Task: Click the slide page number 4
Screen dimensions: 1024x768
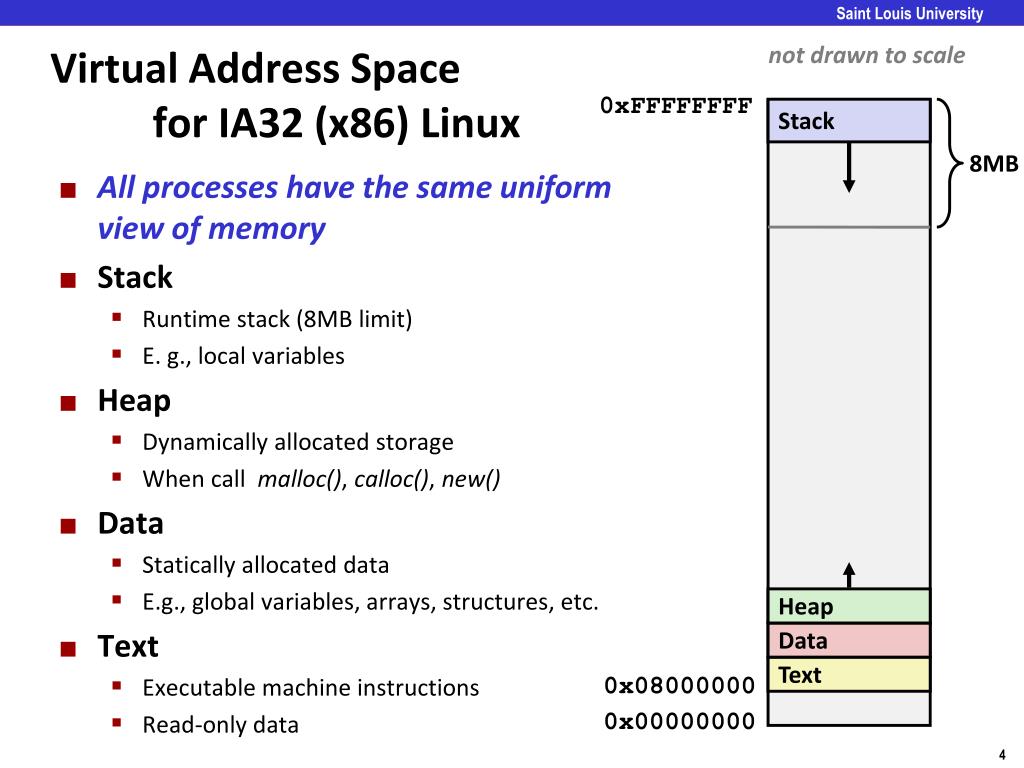Action: tap(1002, 755)
